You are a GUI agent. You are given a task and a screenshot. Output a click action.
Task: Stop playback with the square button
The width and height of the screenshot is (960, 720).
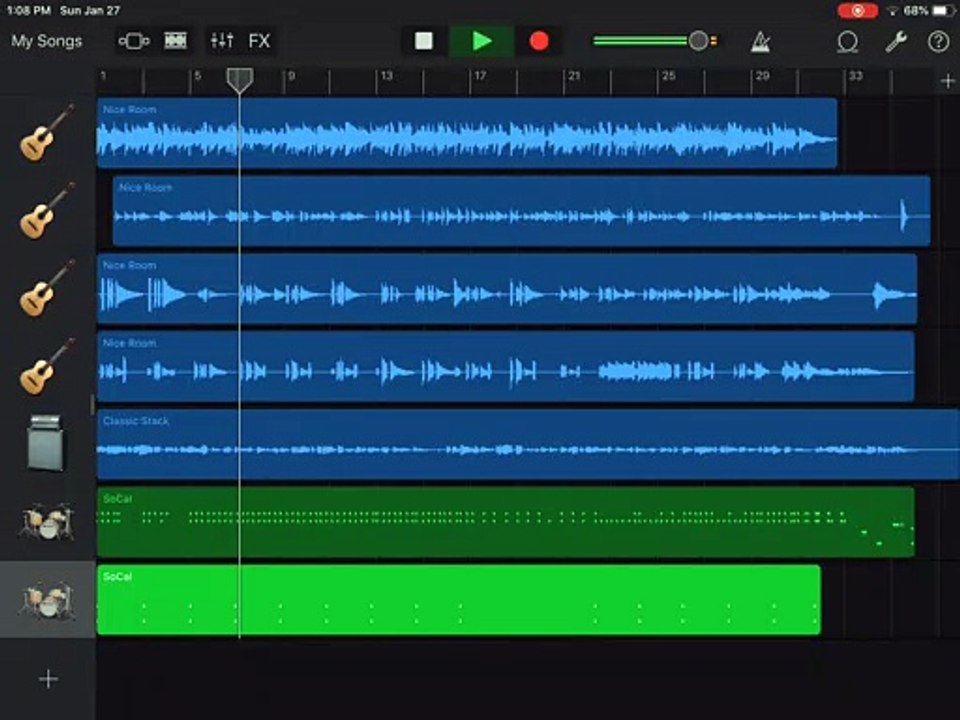[424, 41]
